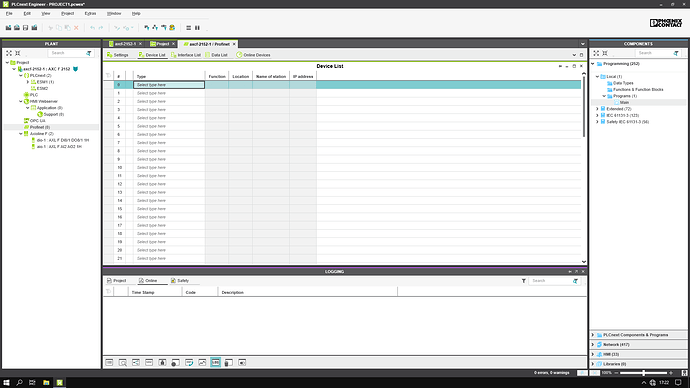Click the filter funnel icon in LOGGING panel

pyautogui.click(x=524, y=281)
